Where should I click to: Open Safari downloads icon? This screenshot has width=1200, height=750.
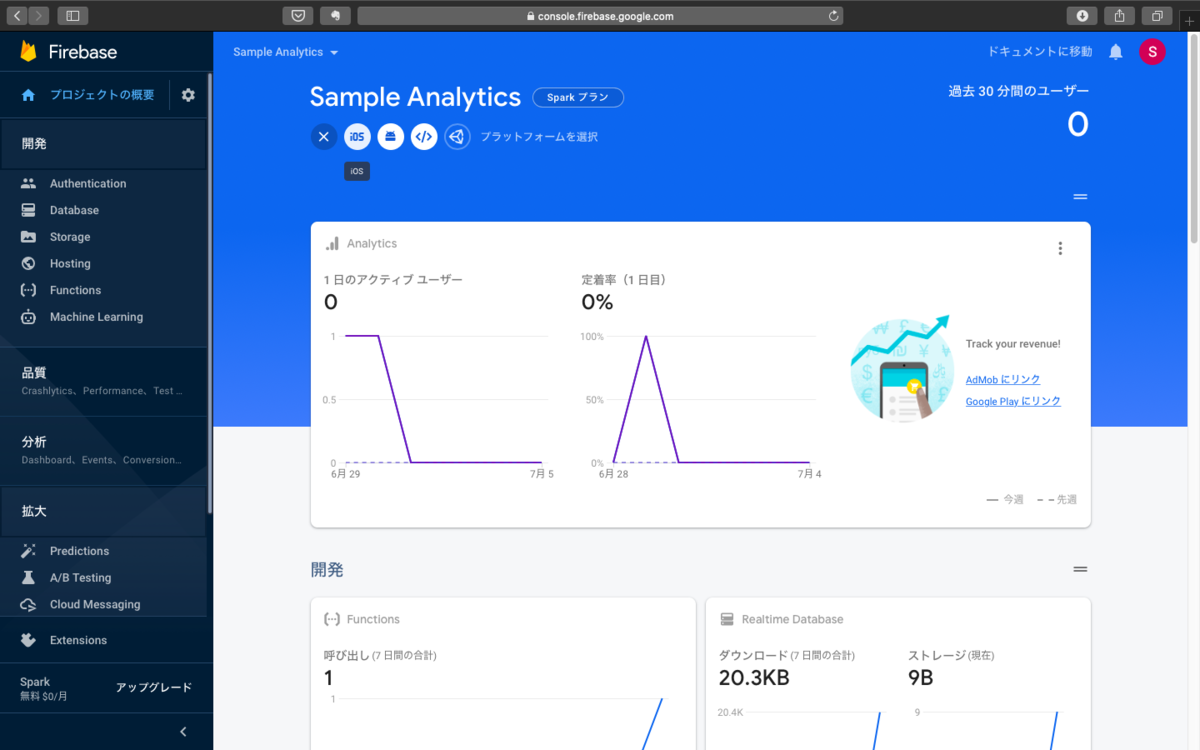pos(1082,16)
